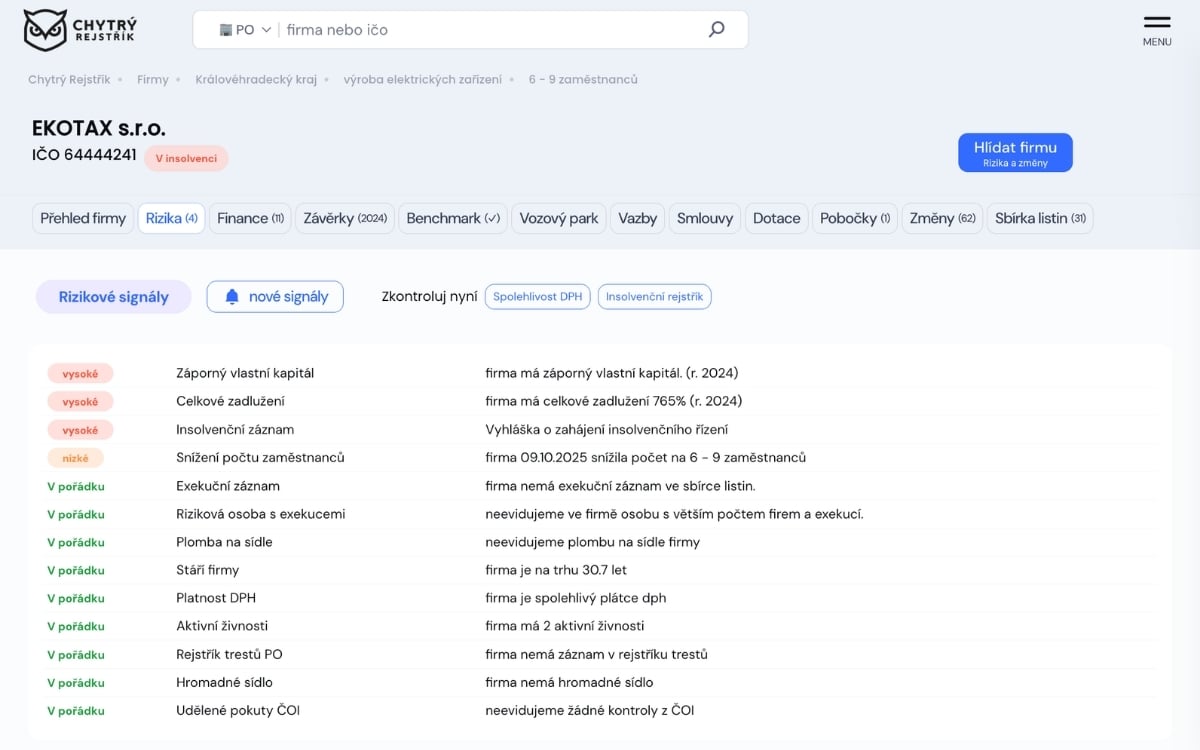Click vysoké badge for Celkové zadlužení
Screen dimensions: 1200x750
tap(80, 401)
